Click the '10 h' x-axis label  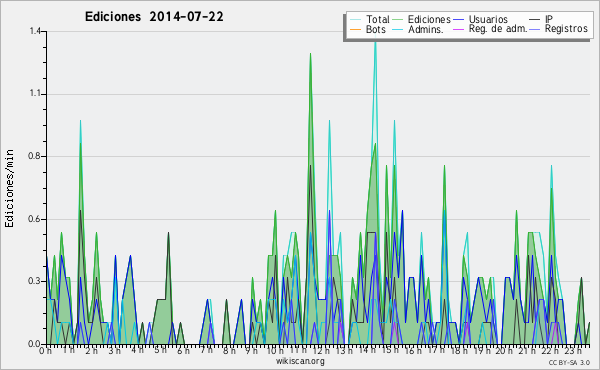click(275, 350)
